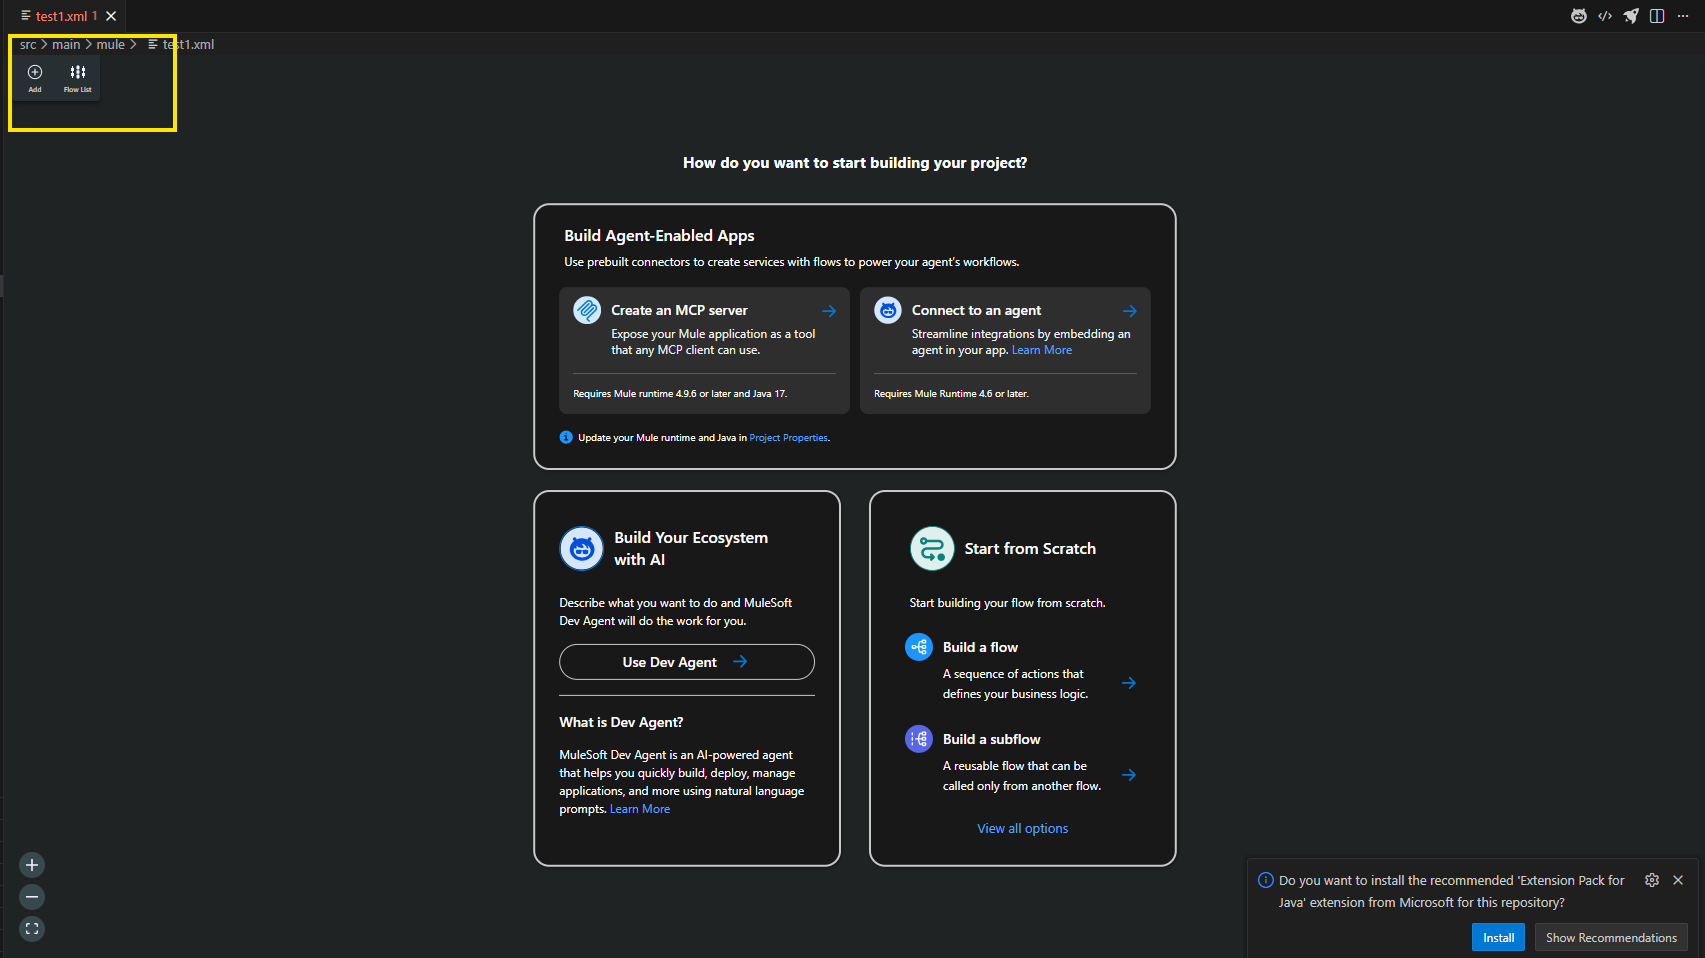
Task: Zoom in on the canvas
Action: coord(32,865)
